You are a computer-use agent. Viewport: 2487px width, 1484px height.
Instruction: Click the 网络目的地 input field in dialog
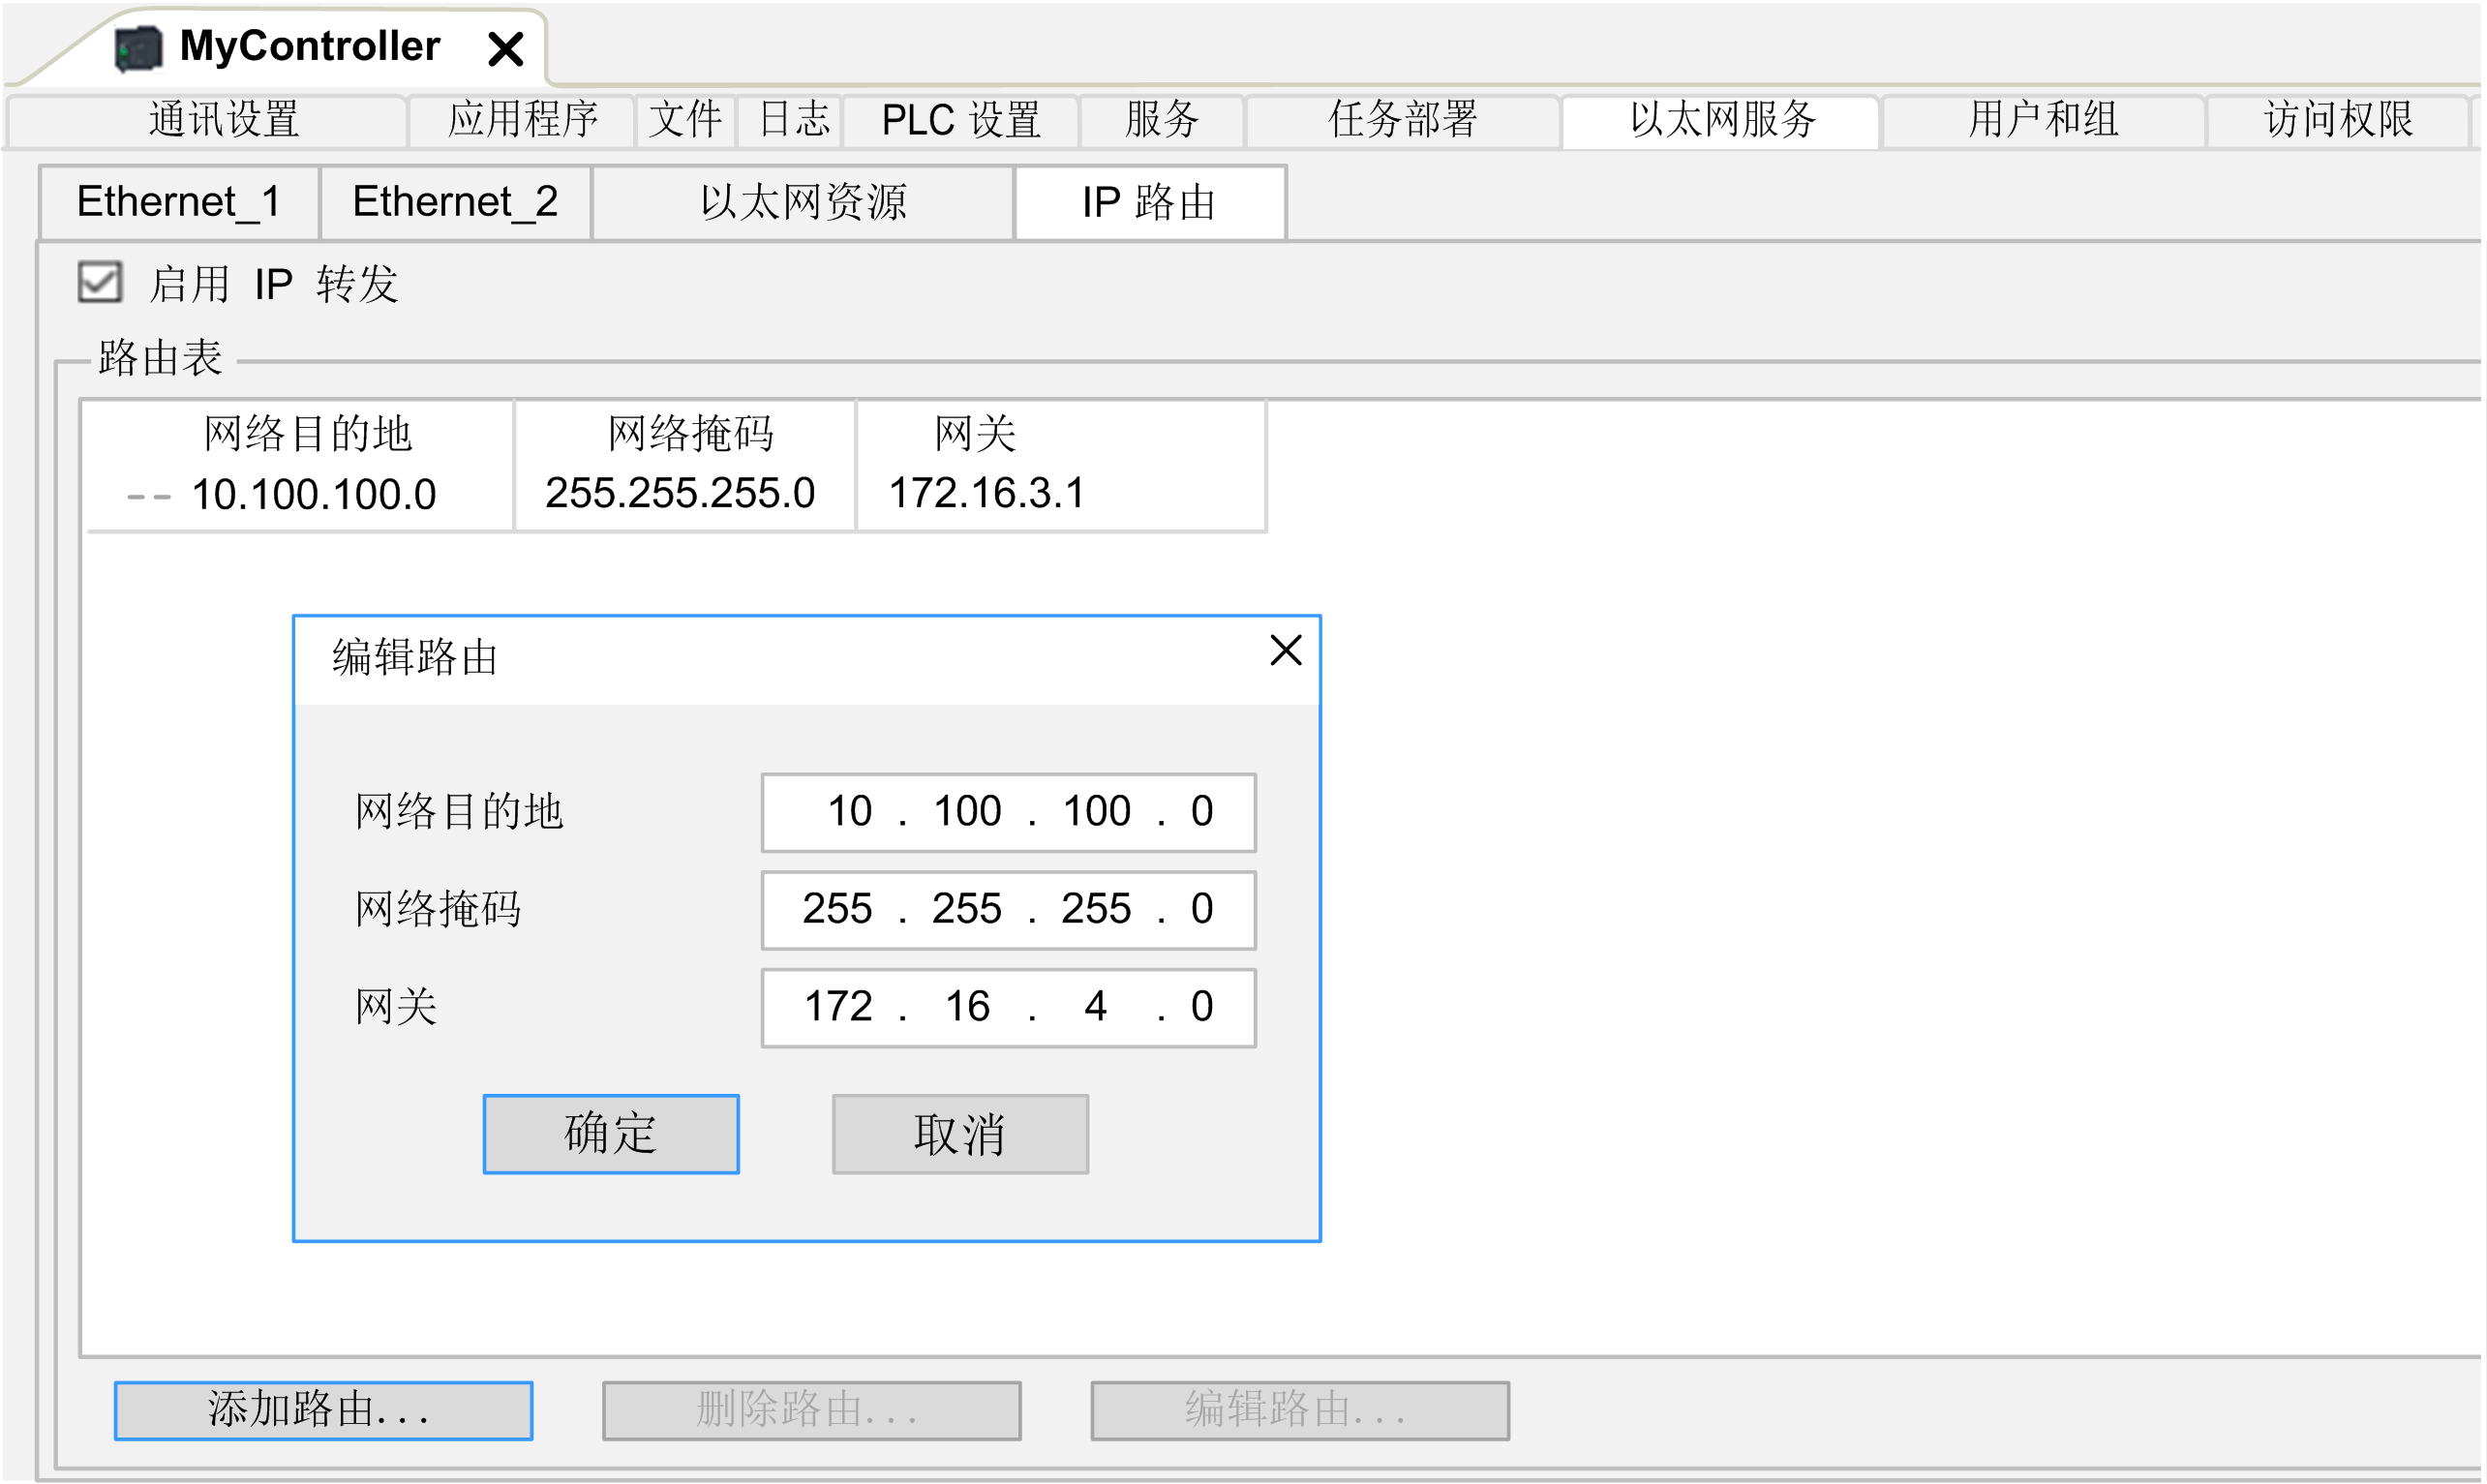1008,813
